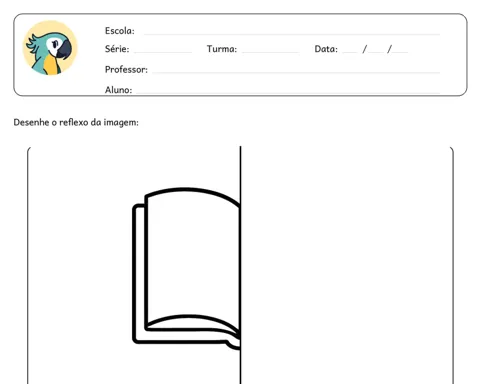Click the 'Série:' label
Viewport: 480px width, 384px height.
(117, 49)
